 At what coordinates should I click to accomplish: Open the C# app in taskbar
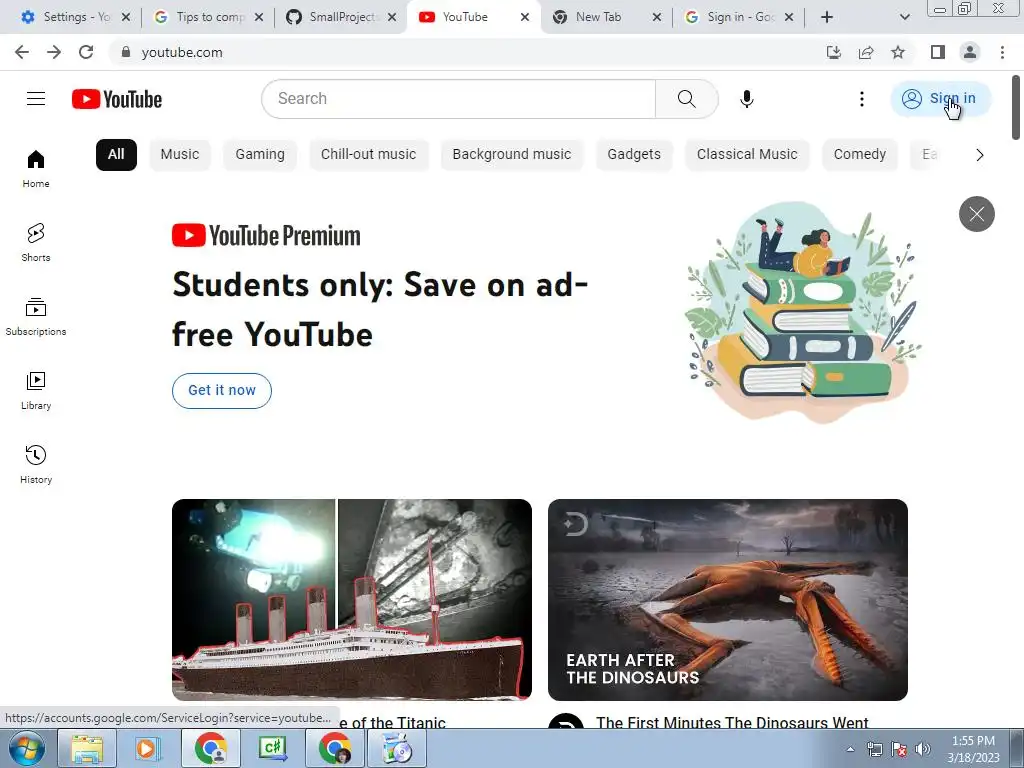pos(273,748)
